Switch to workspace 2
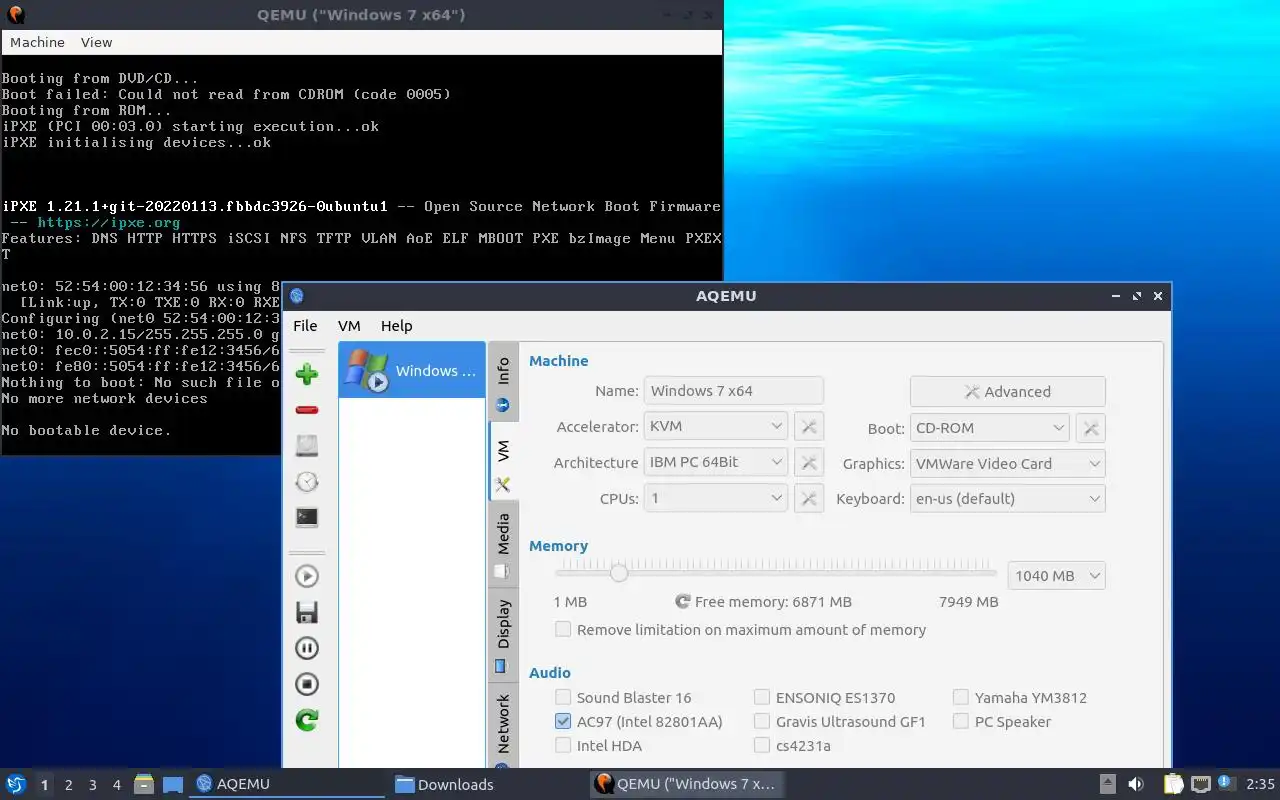Viewport: 1280px width, 800px height. click(x=69, y=785)
